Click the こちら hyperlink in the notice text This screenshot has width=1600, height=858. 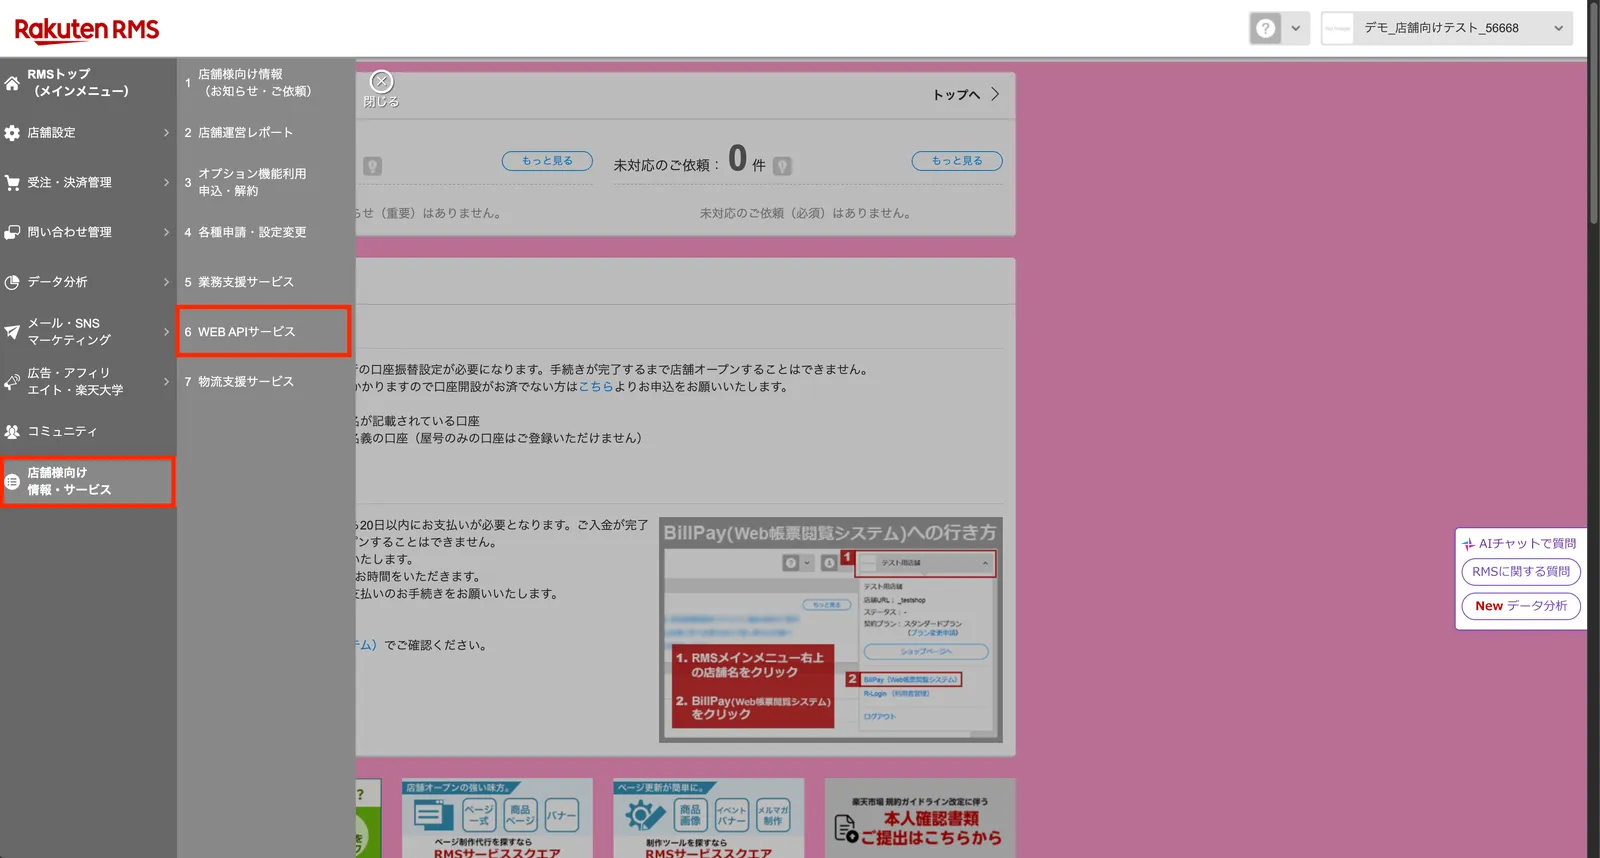click(x=596, y=387)
